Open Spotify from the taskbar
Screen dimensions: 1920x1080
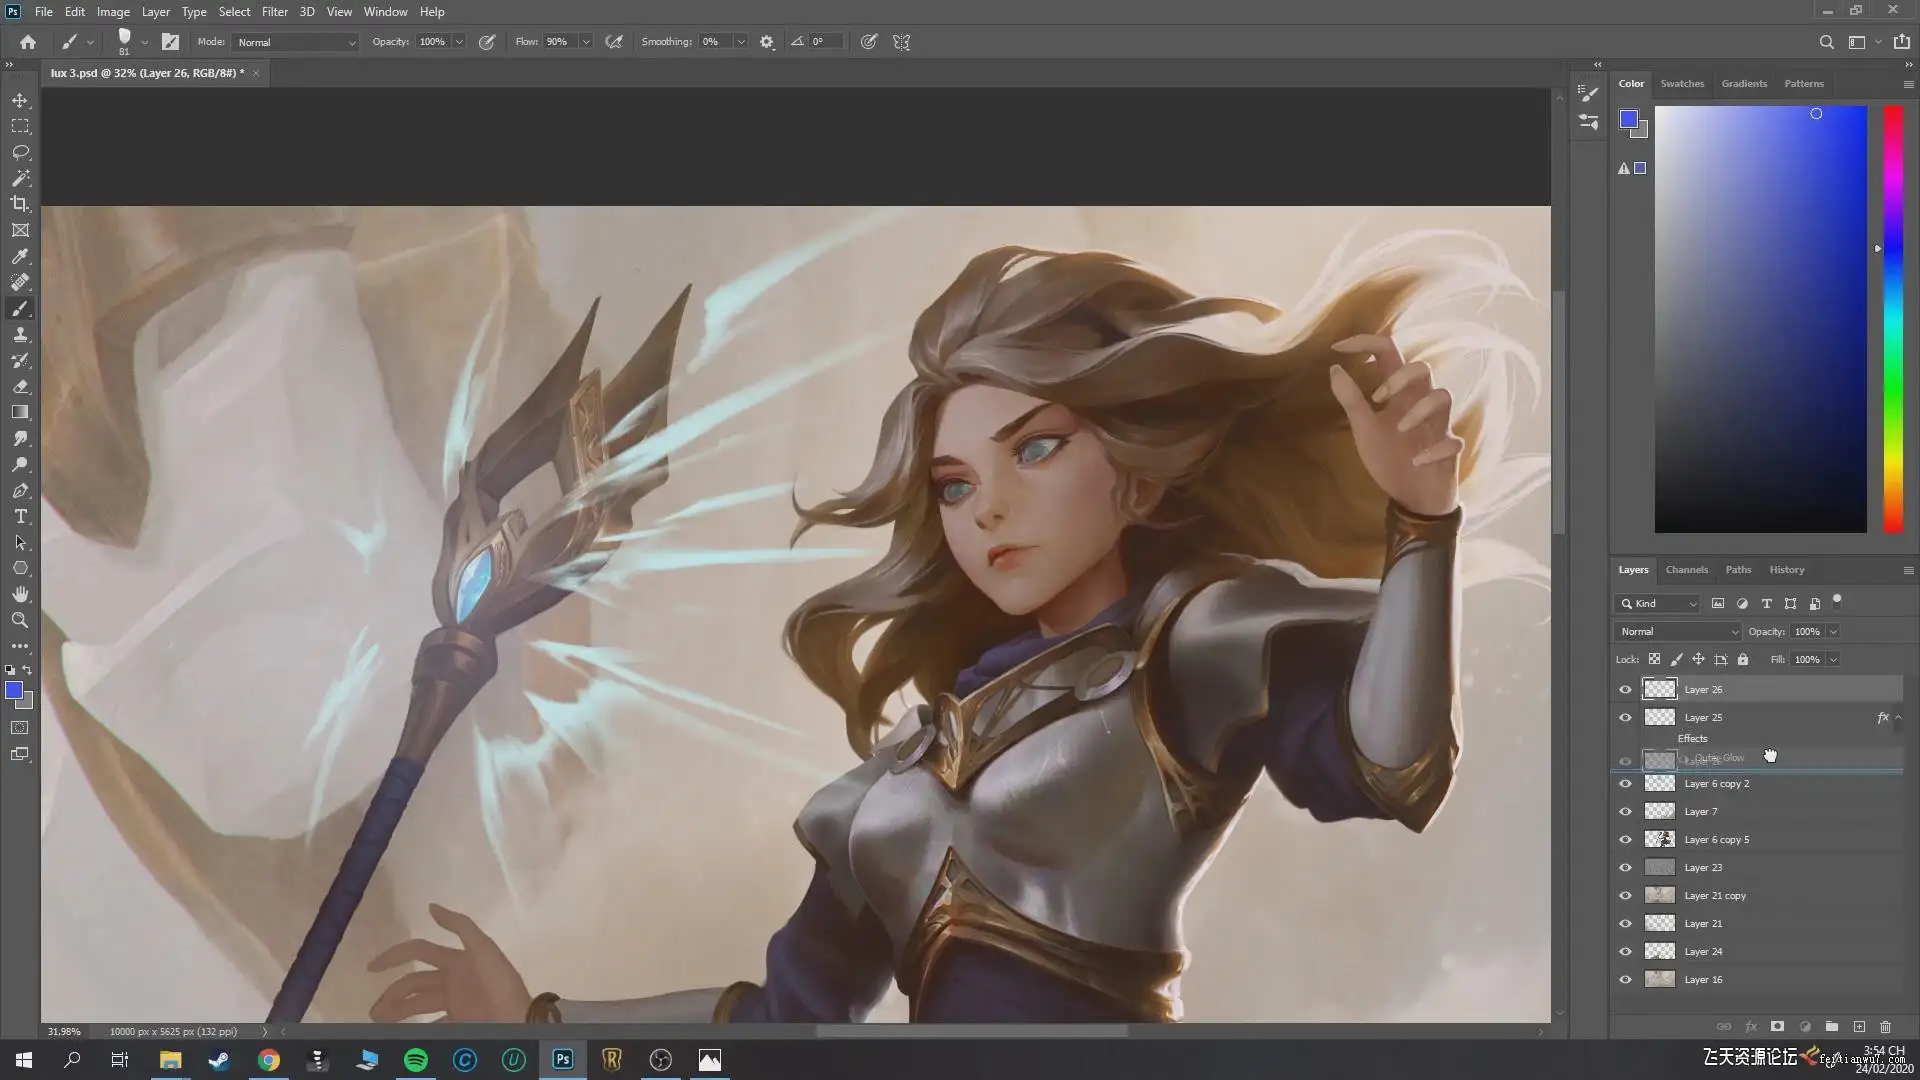click(x=416, y=1060)
